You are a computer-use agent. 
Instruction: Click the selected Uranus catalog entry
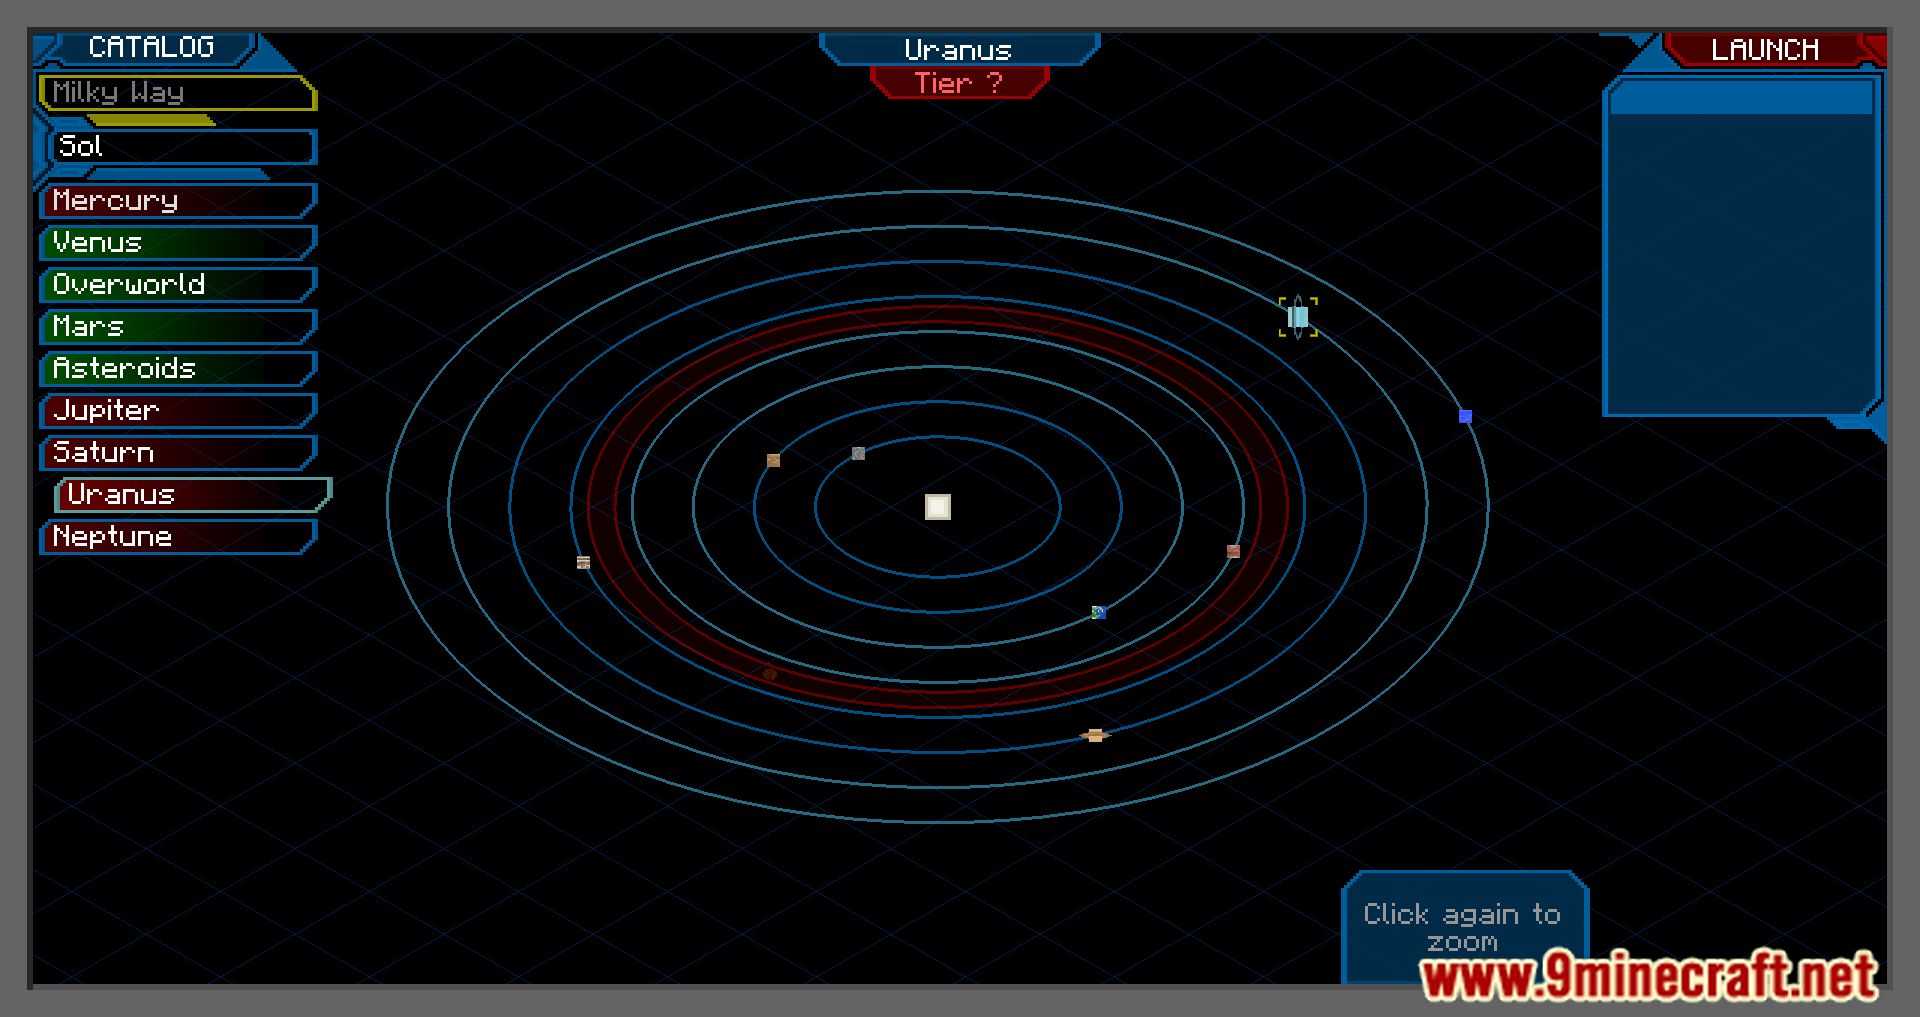click(193, 494)
